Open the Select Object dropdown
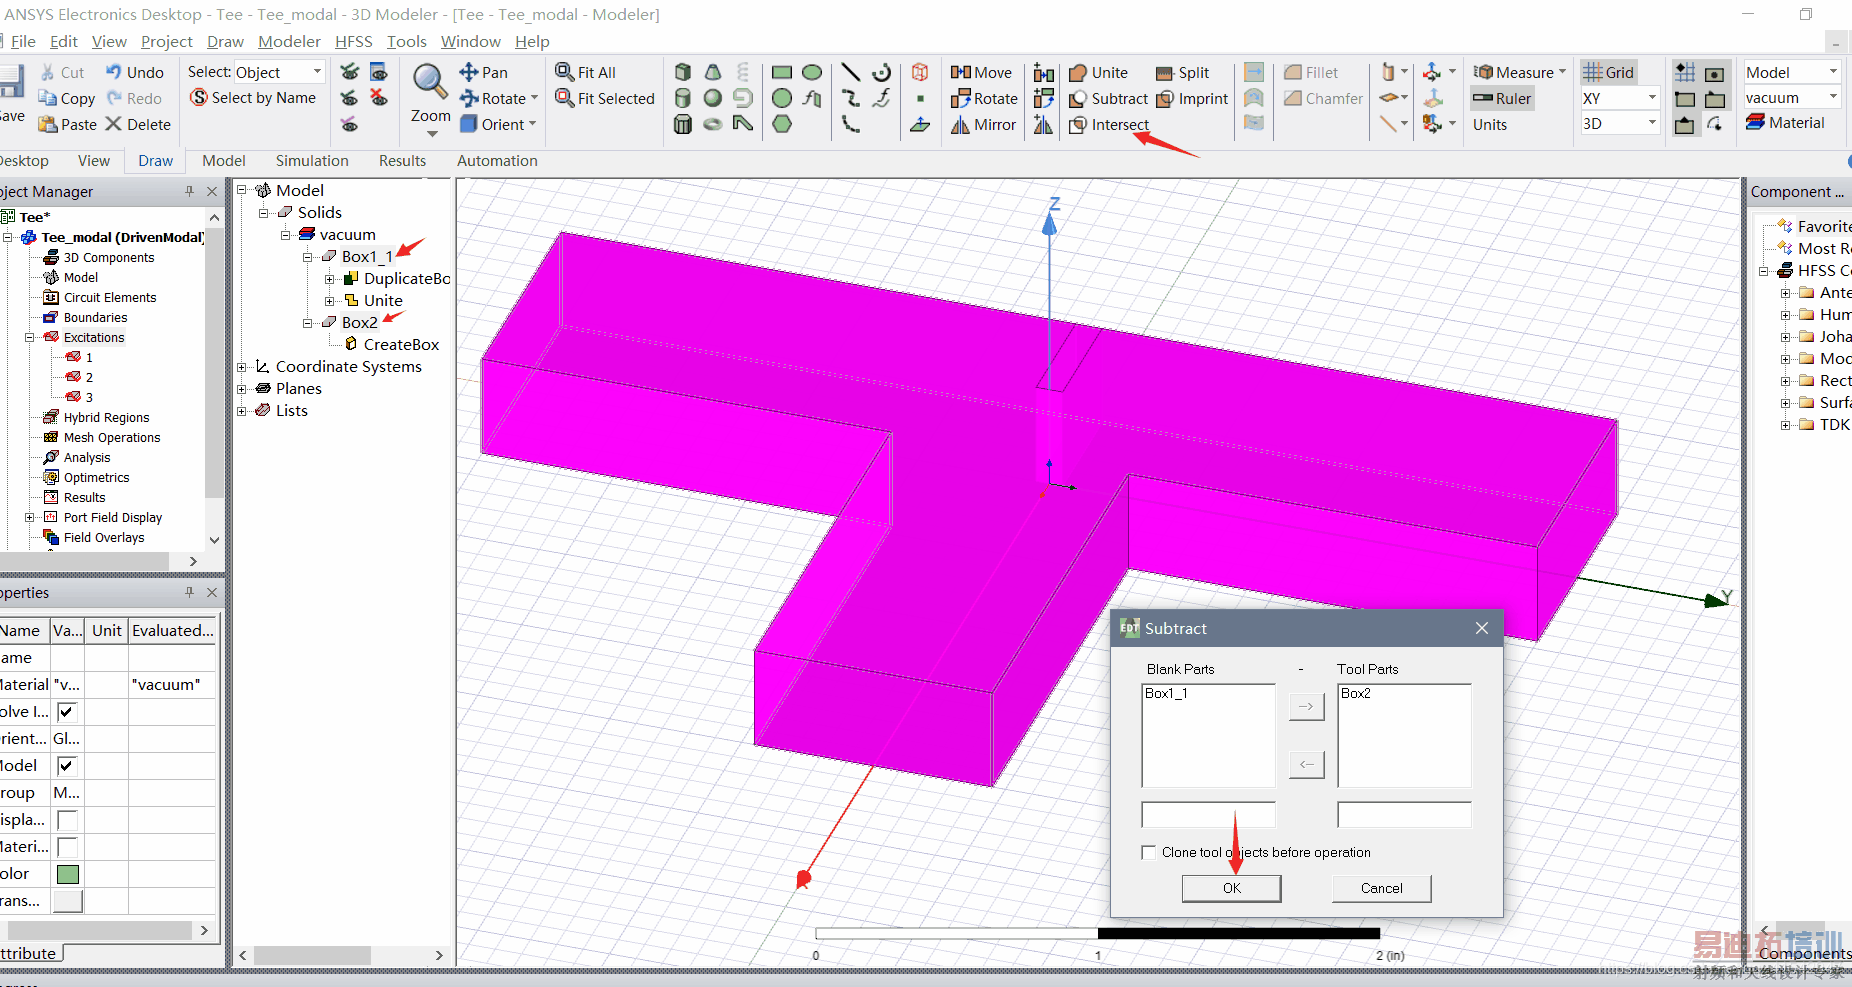 click(318, 72)
